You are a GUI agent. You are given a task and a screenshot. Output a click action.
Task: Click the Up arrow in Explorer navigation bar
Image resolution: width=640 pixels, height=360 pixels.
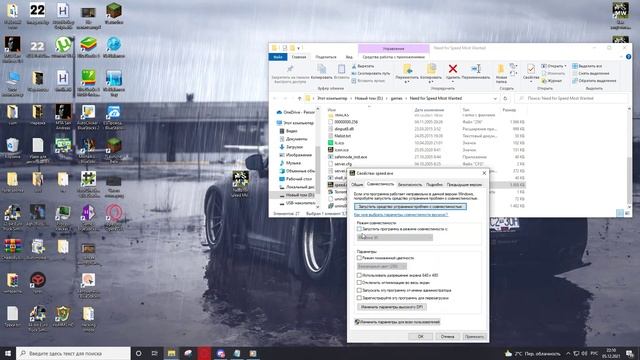point(299,98)
